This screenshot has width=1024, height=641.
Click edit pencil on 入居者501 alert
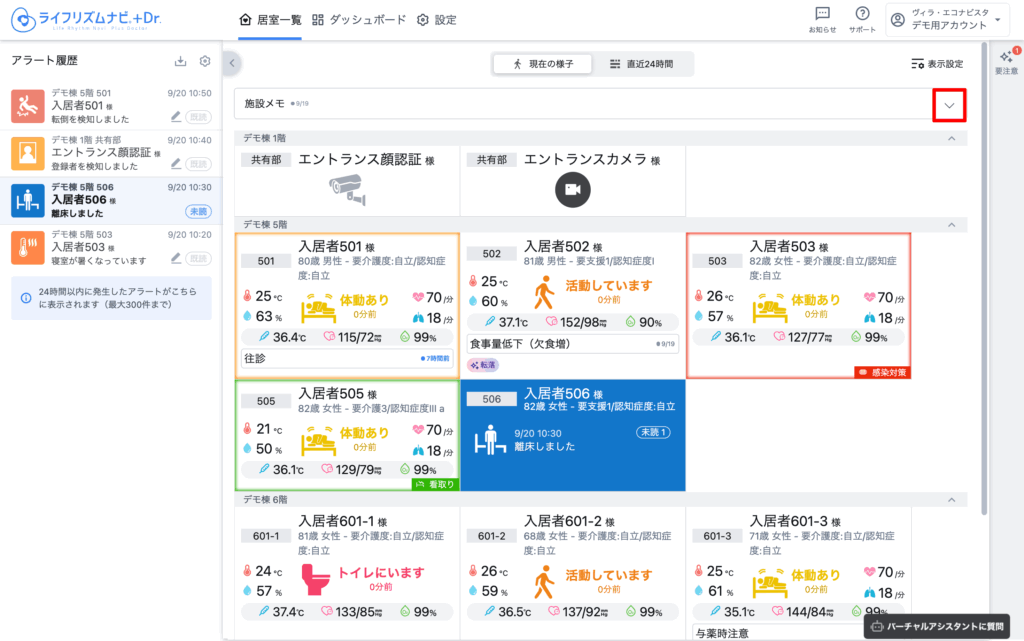[176, 115]
